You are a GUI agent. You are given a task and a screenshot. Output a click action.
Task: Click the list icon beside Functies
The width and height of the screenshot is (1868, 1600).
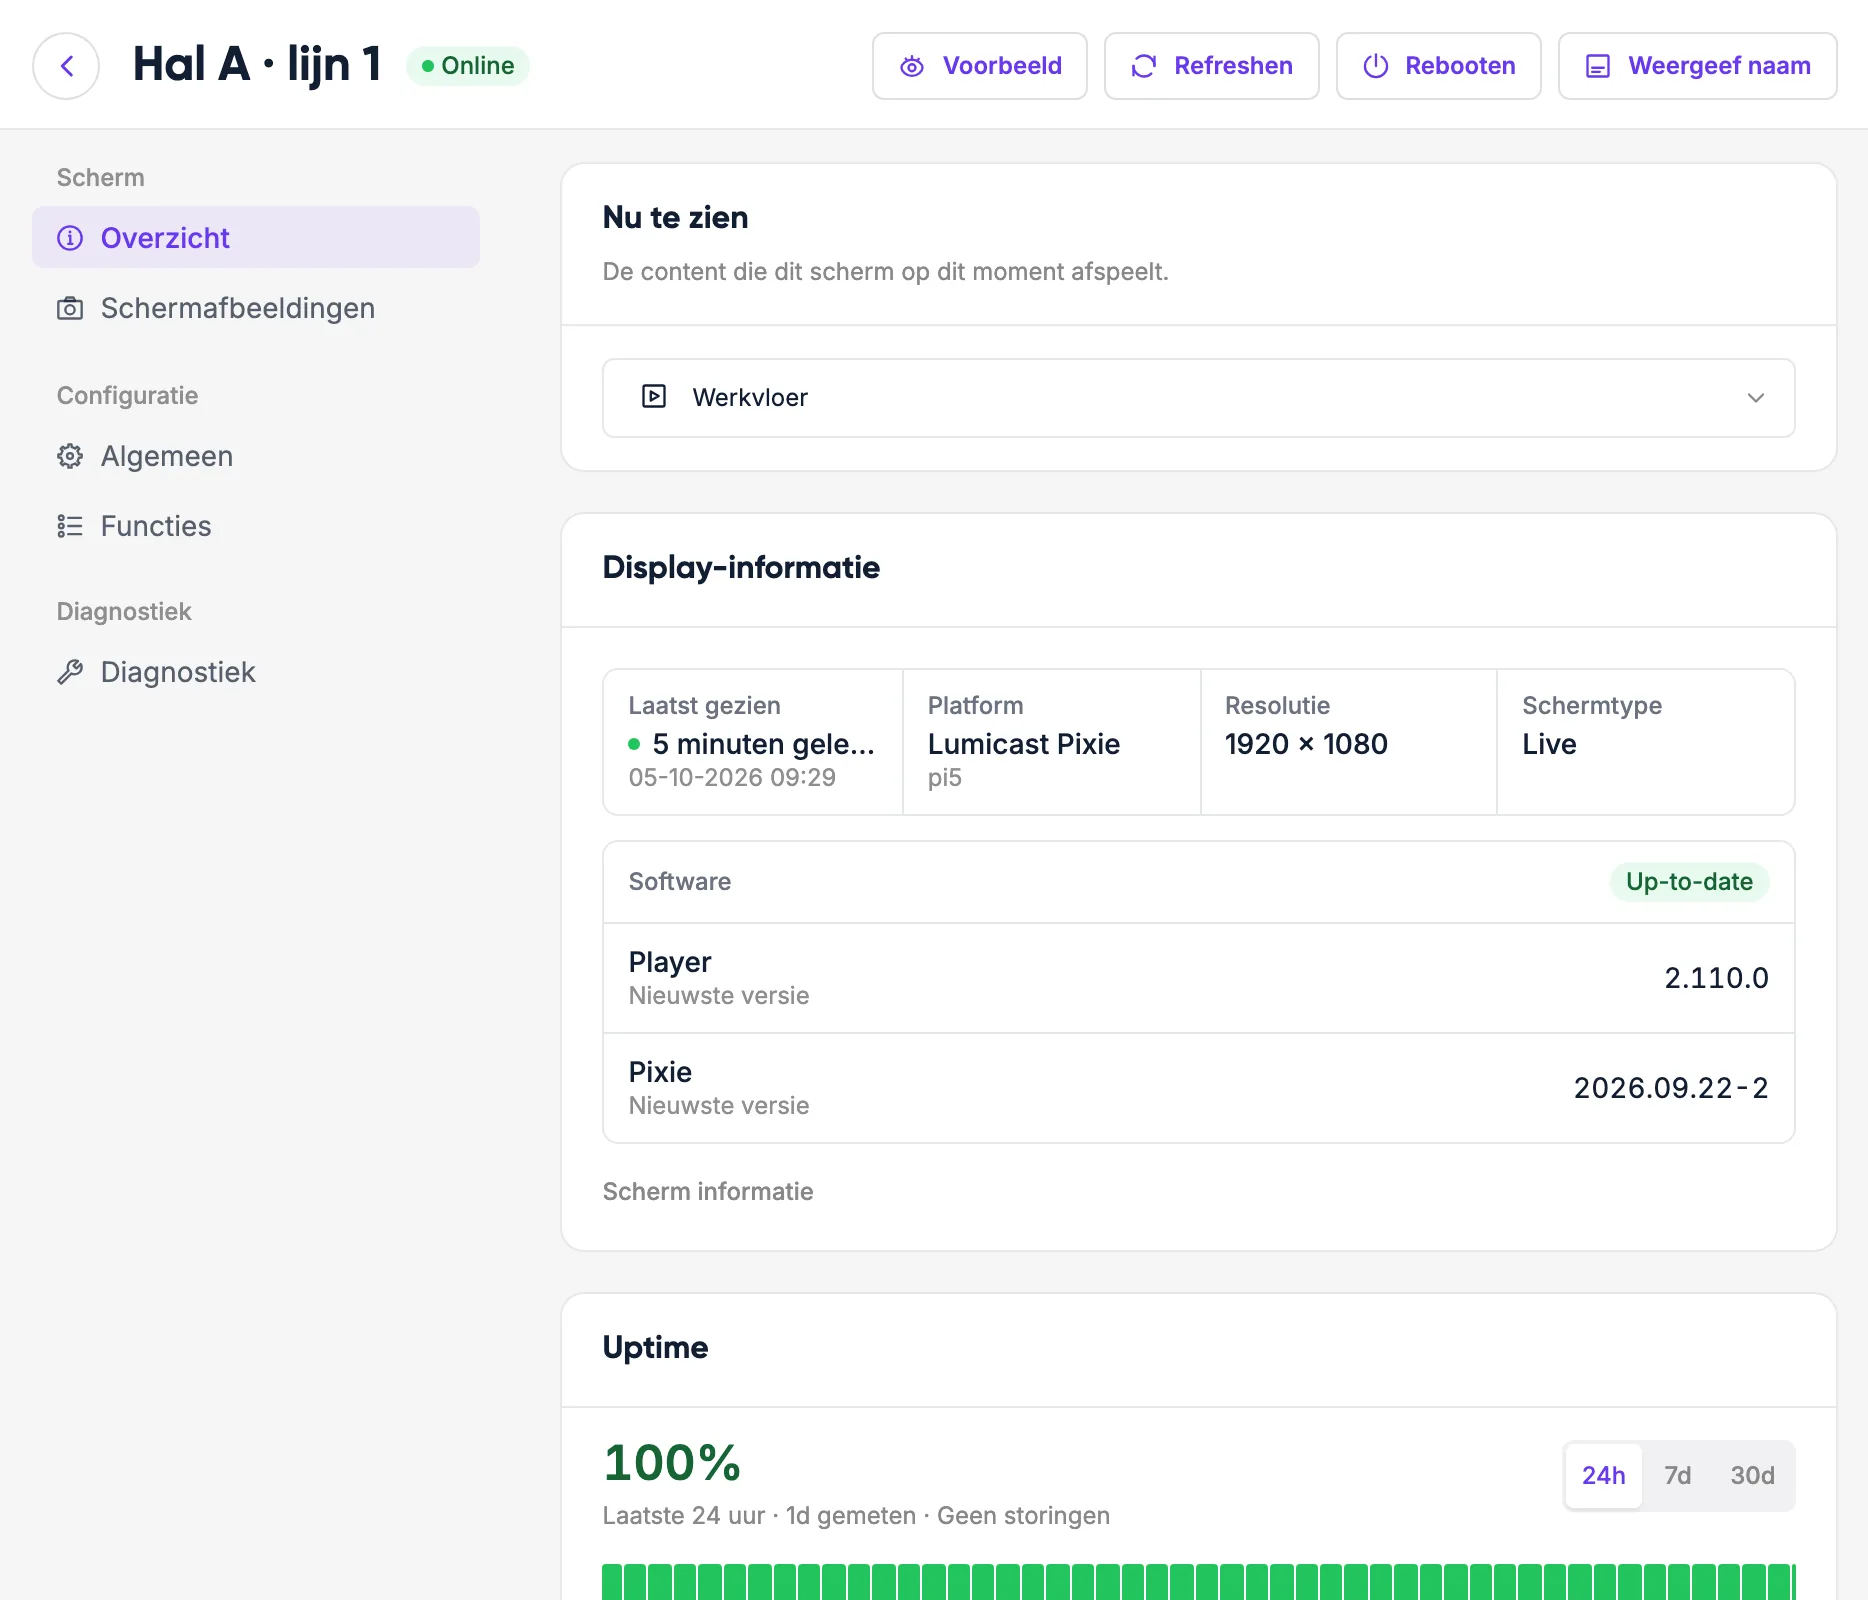click(x=70, y=526)
